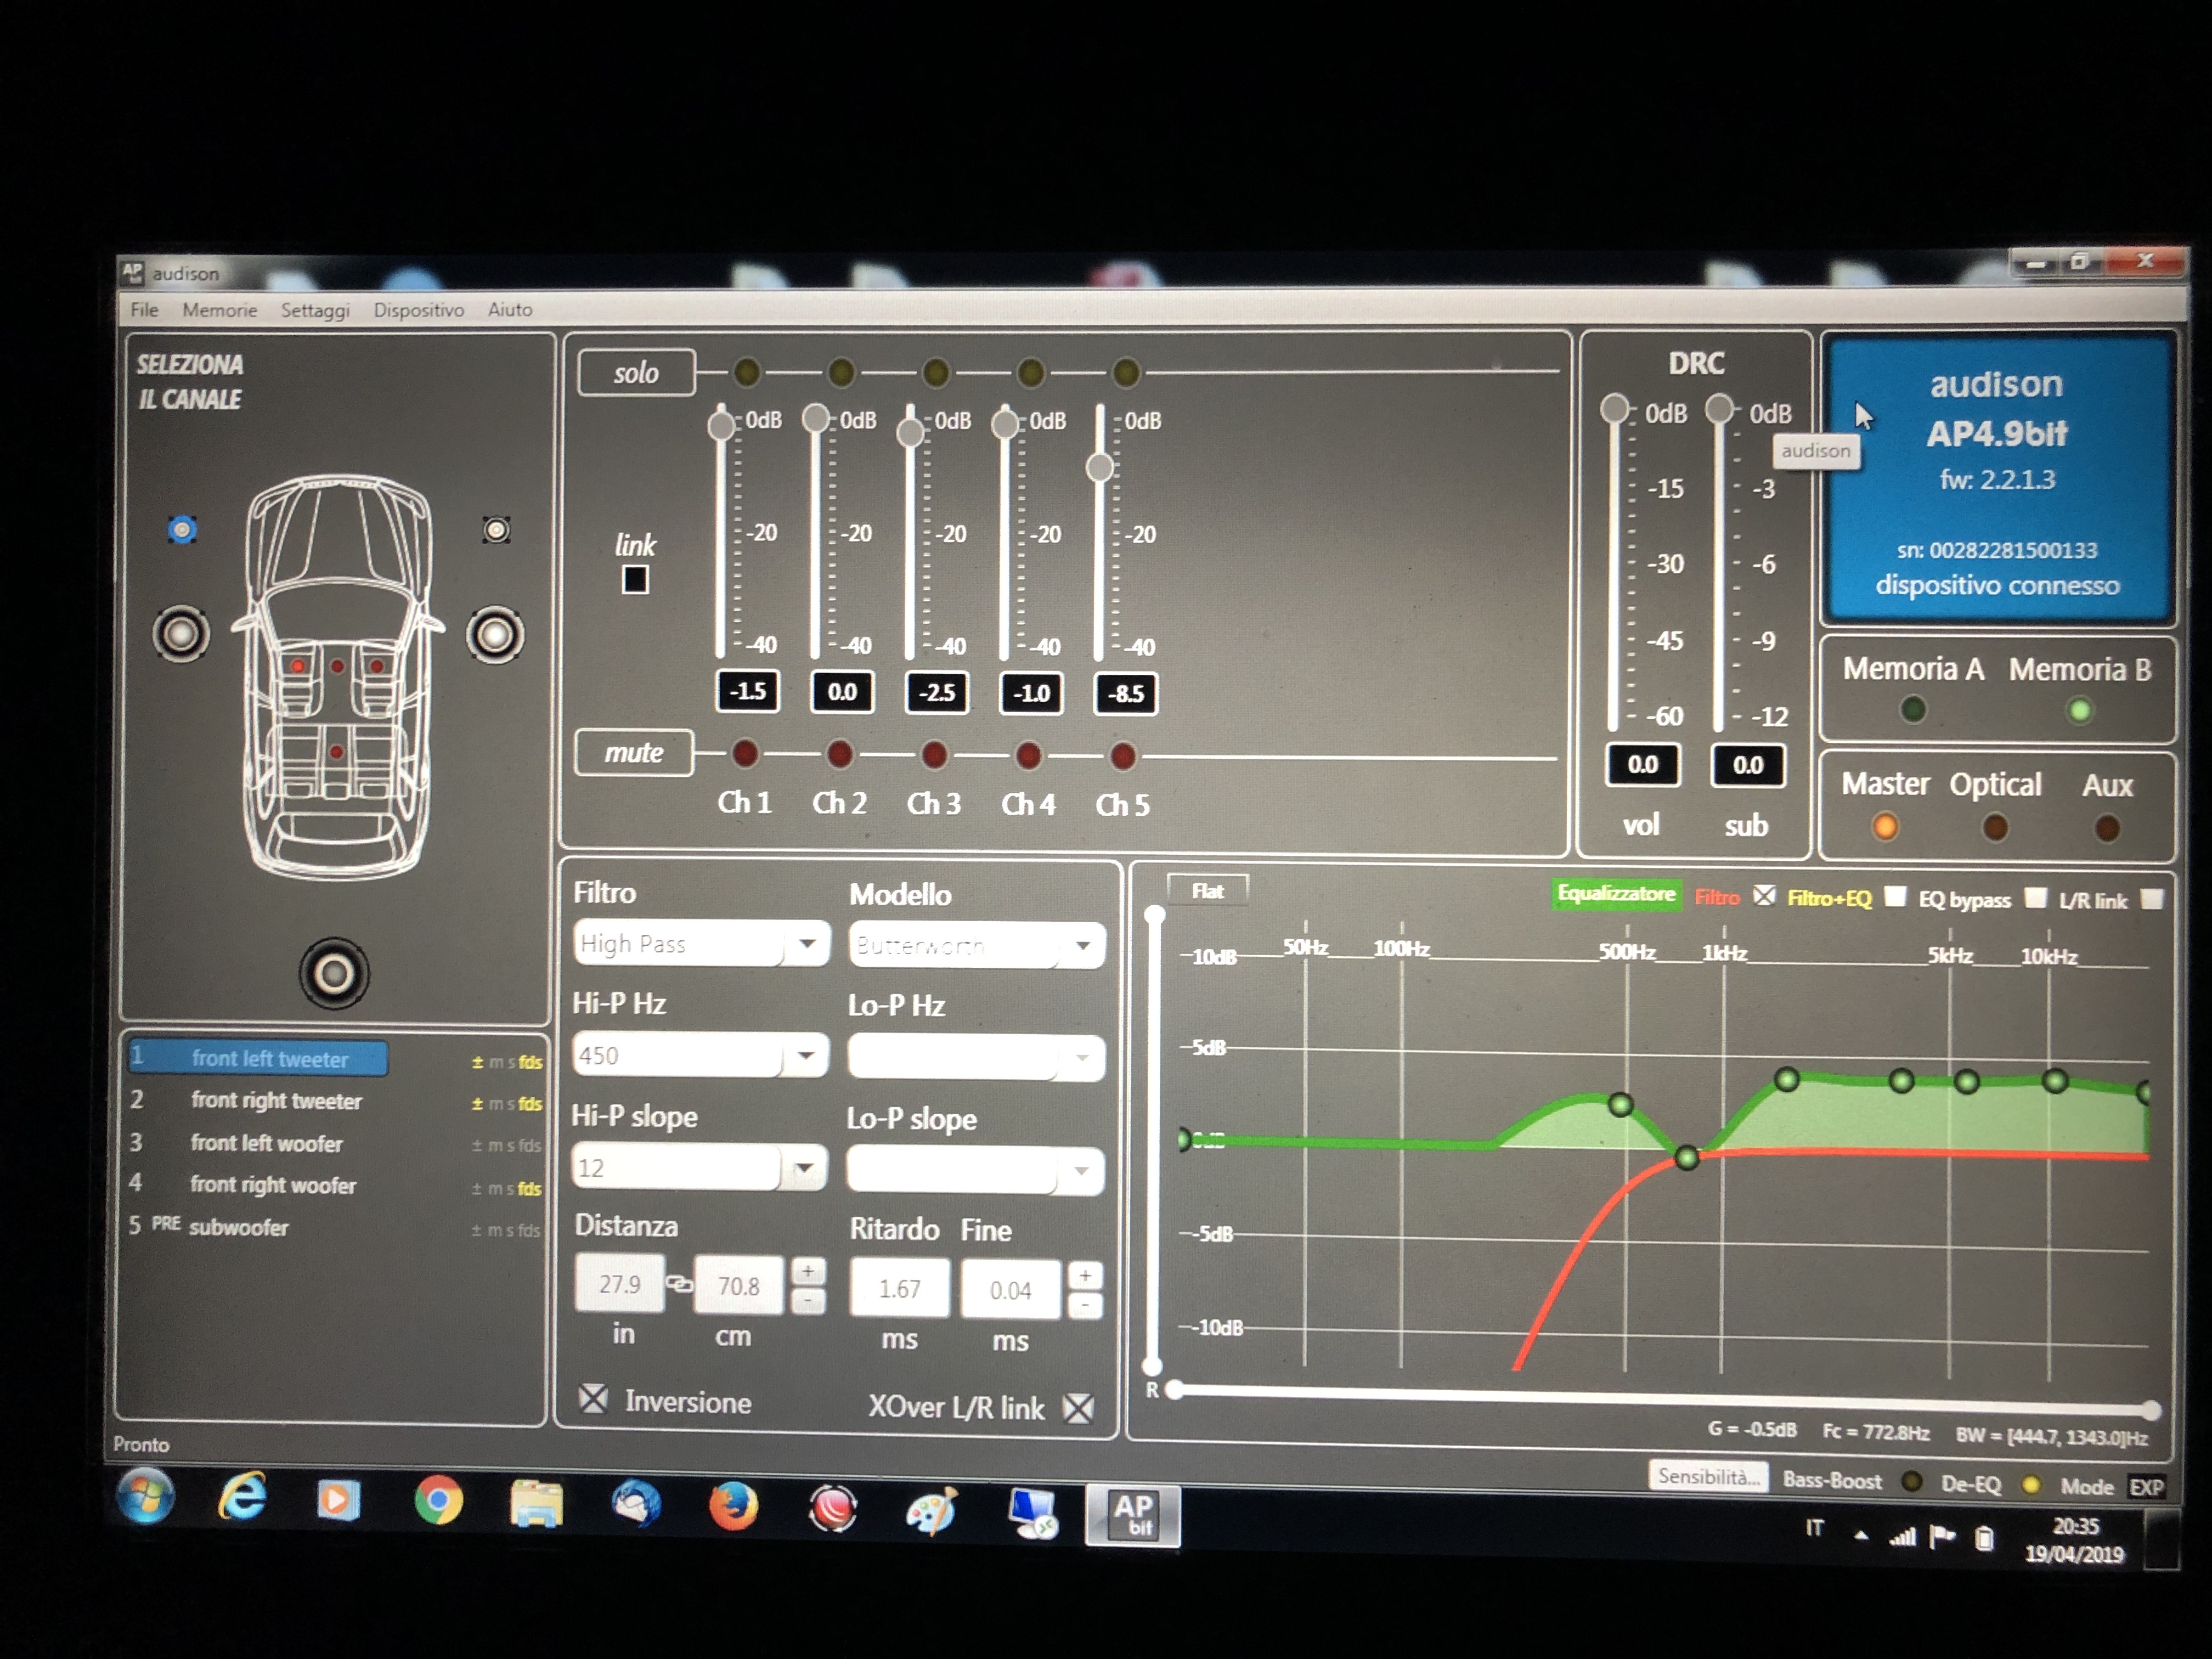
Task: Click the Windows Start orb
Action: tap(146, 1496)
